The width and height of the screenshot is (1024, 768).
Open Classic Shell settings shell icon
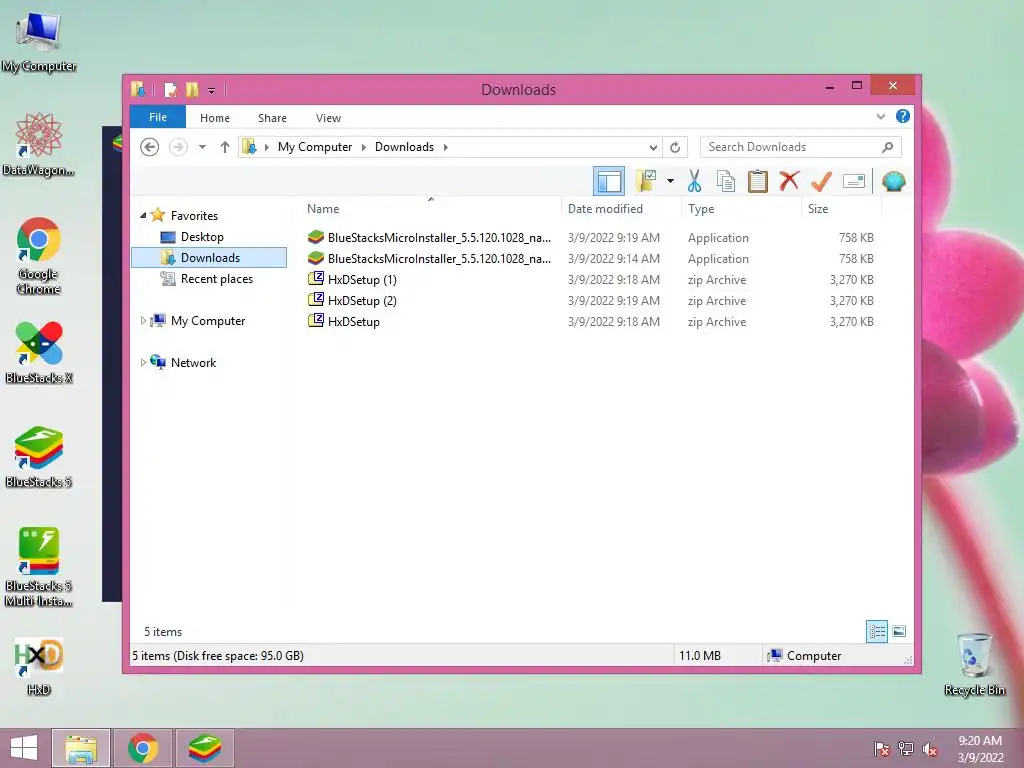(x=893, y=181)
